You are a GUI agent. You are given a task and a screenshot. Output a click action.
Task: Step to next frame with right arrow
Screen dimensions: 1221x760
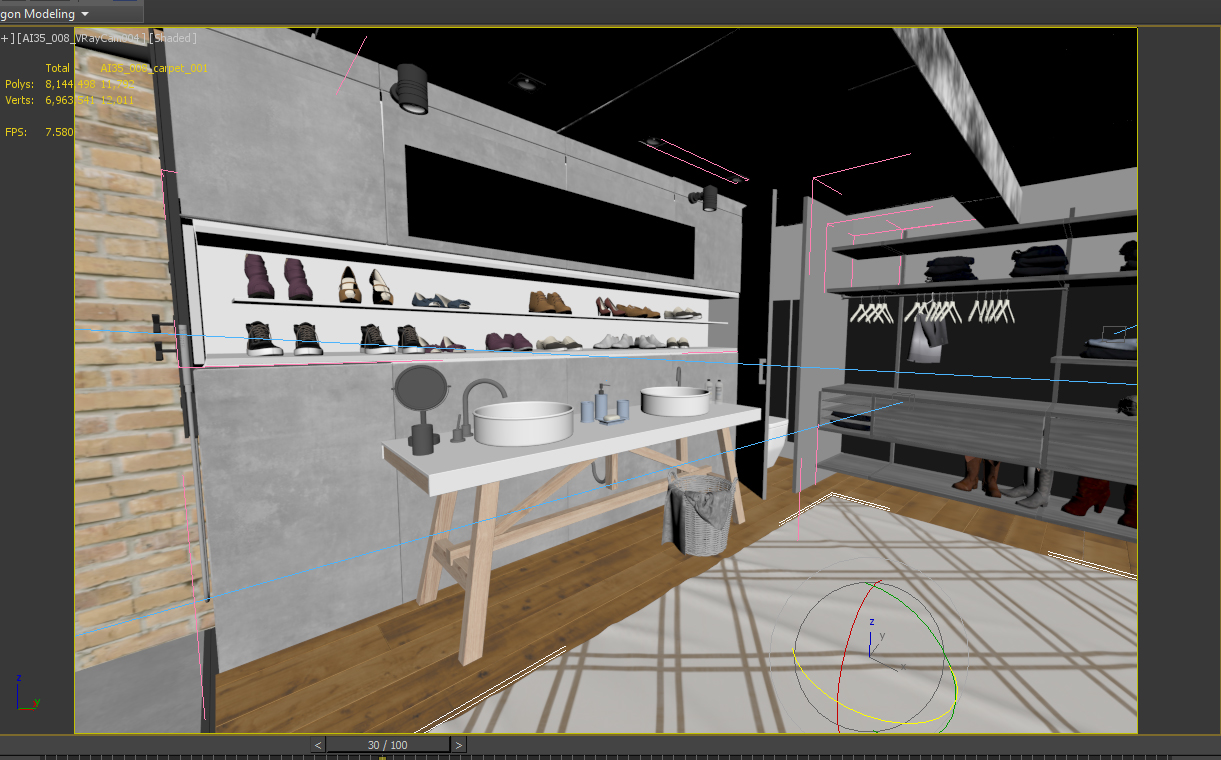pyautogui.click(x=458, y=745)
